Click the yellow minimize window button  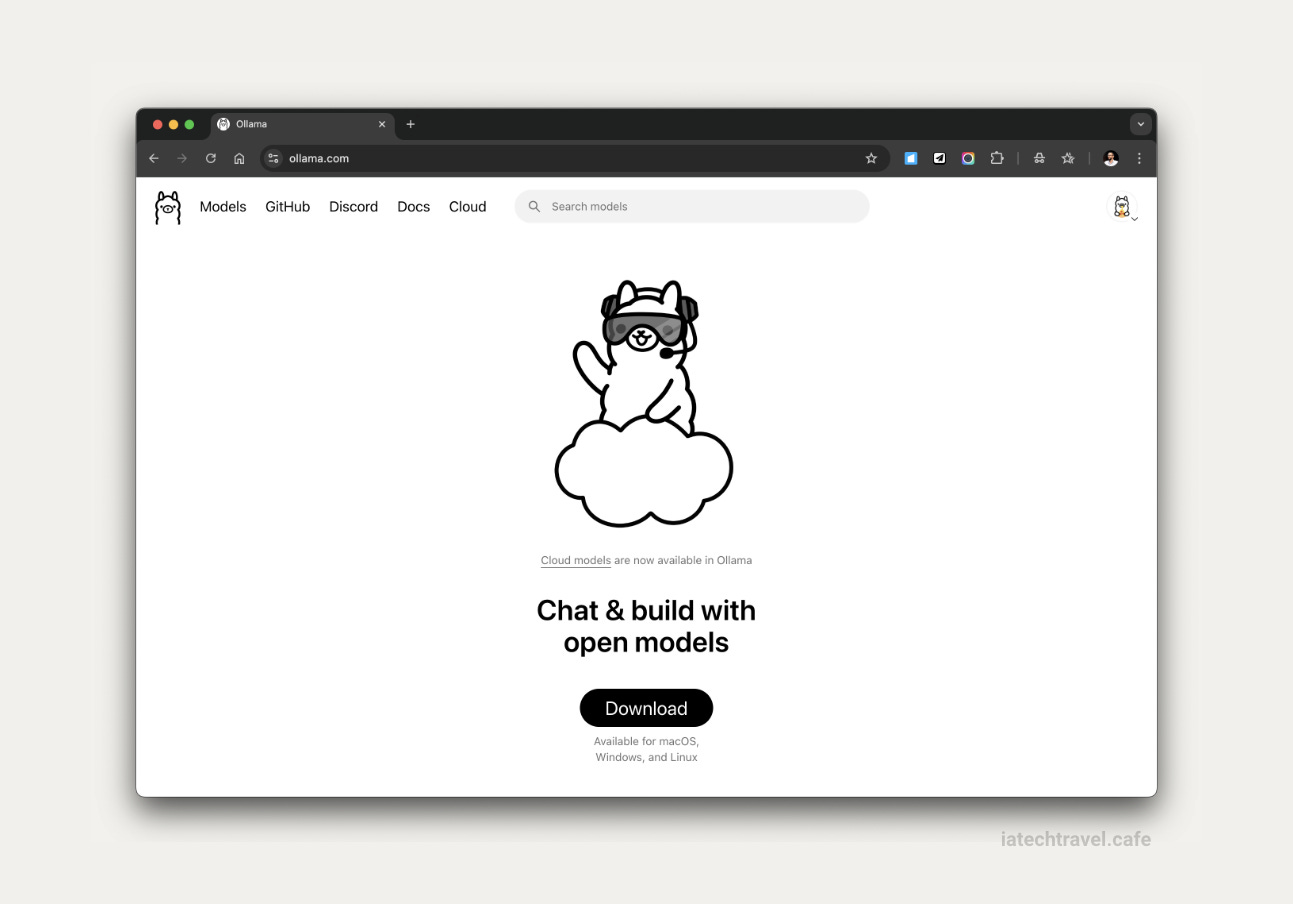173,124
